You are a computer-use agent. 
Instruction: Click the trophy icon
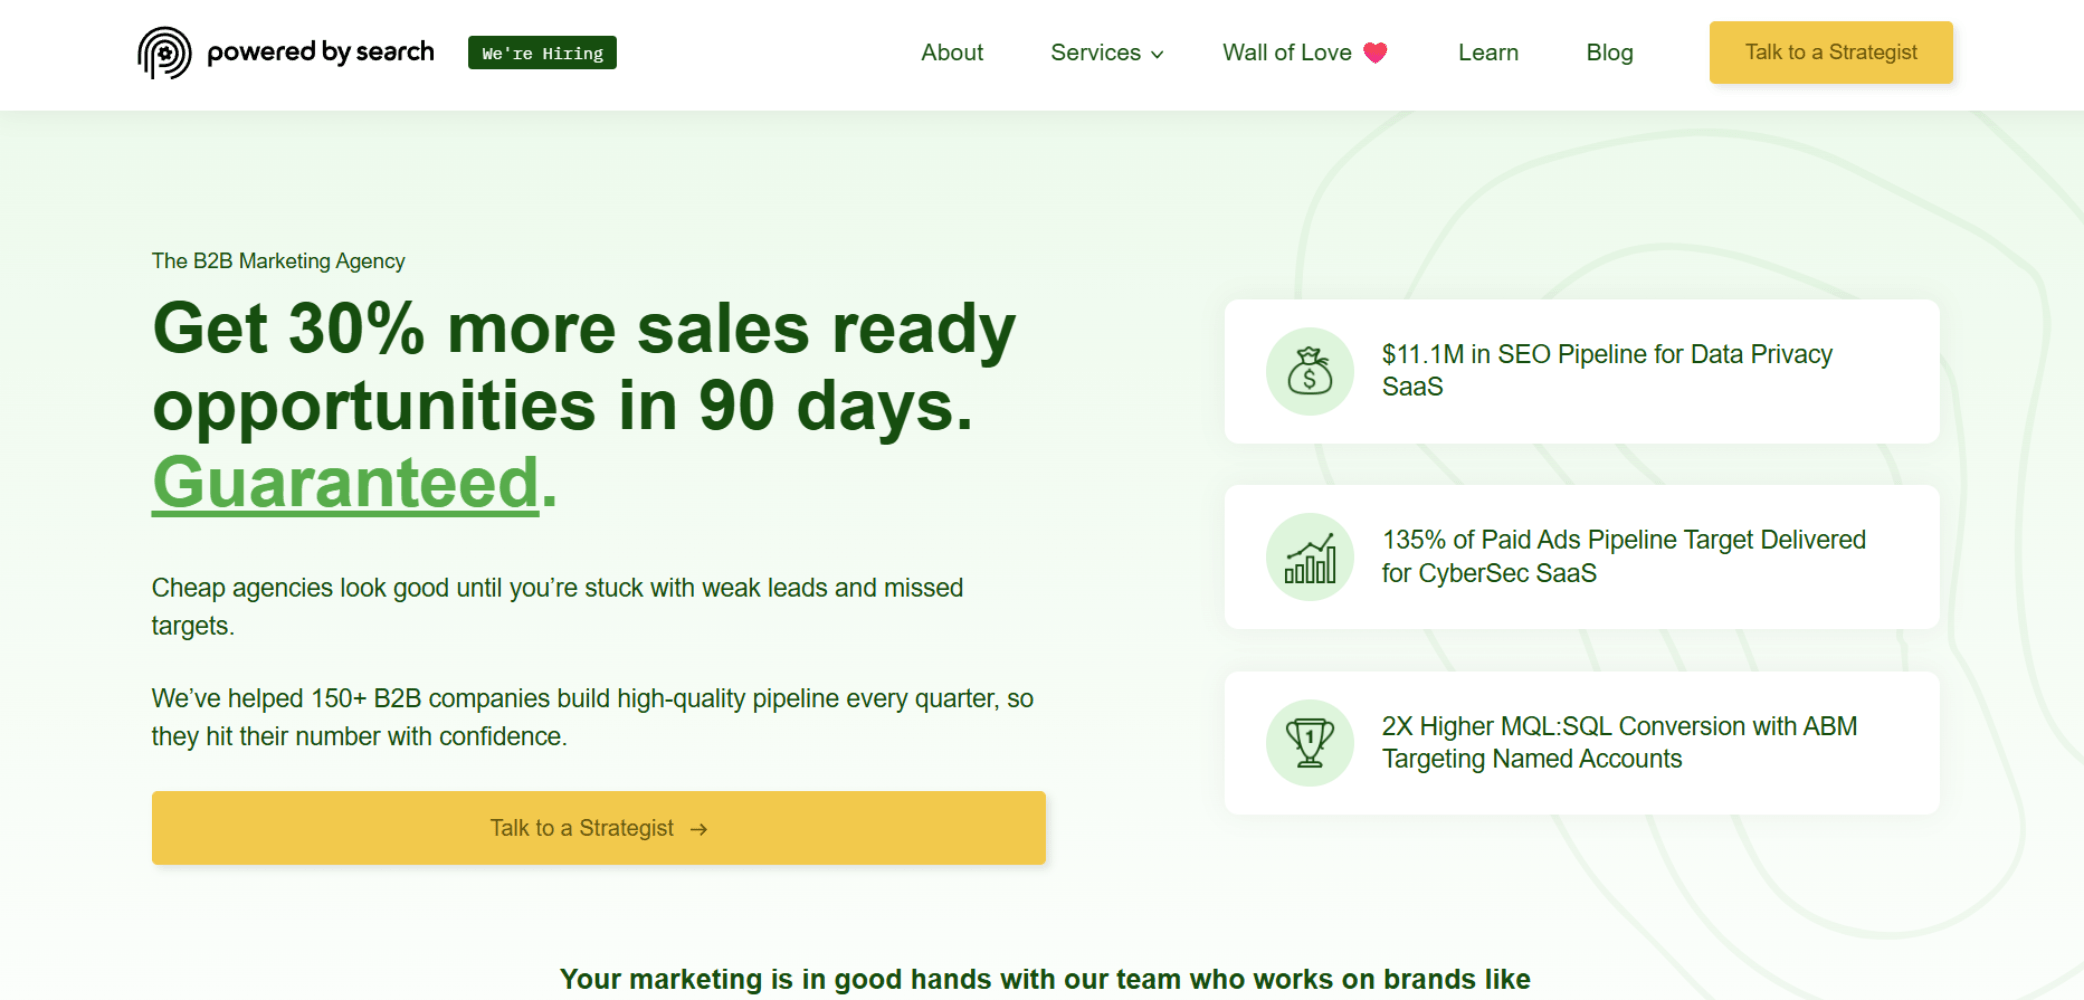click(1310, 743)
